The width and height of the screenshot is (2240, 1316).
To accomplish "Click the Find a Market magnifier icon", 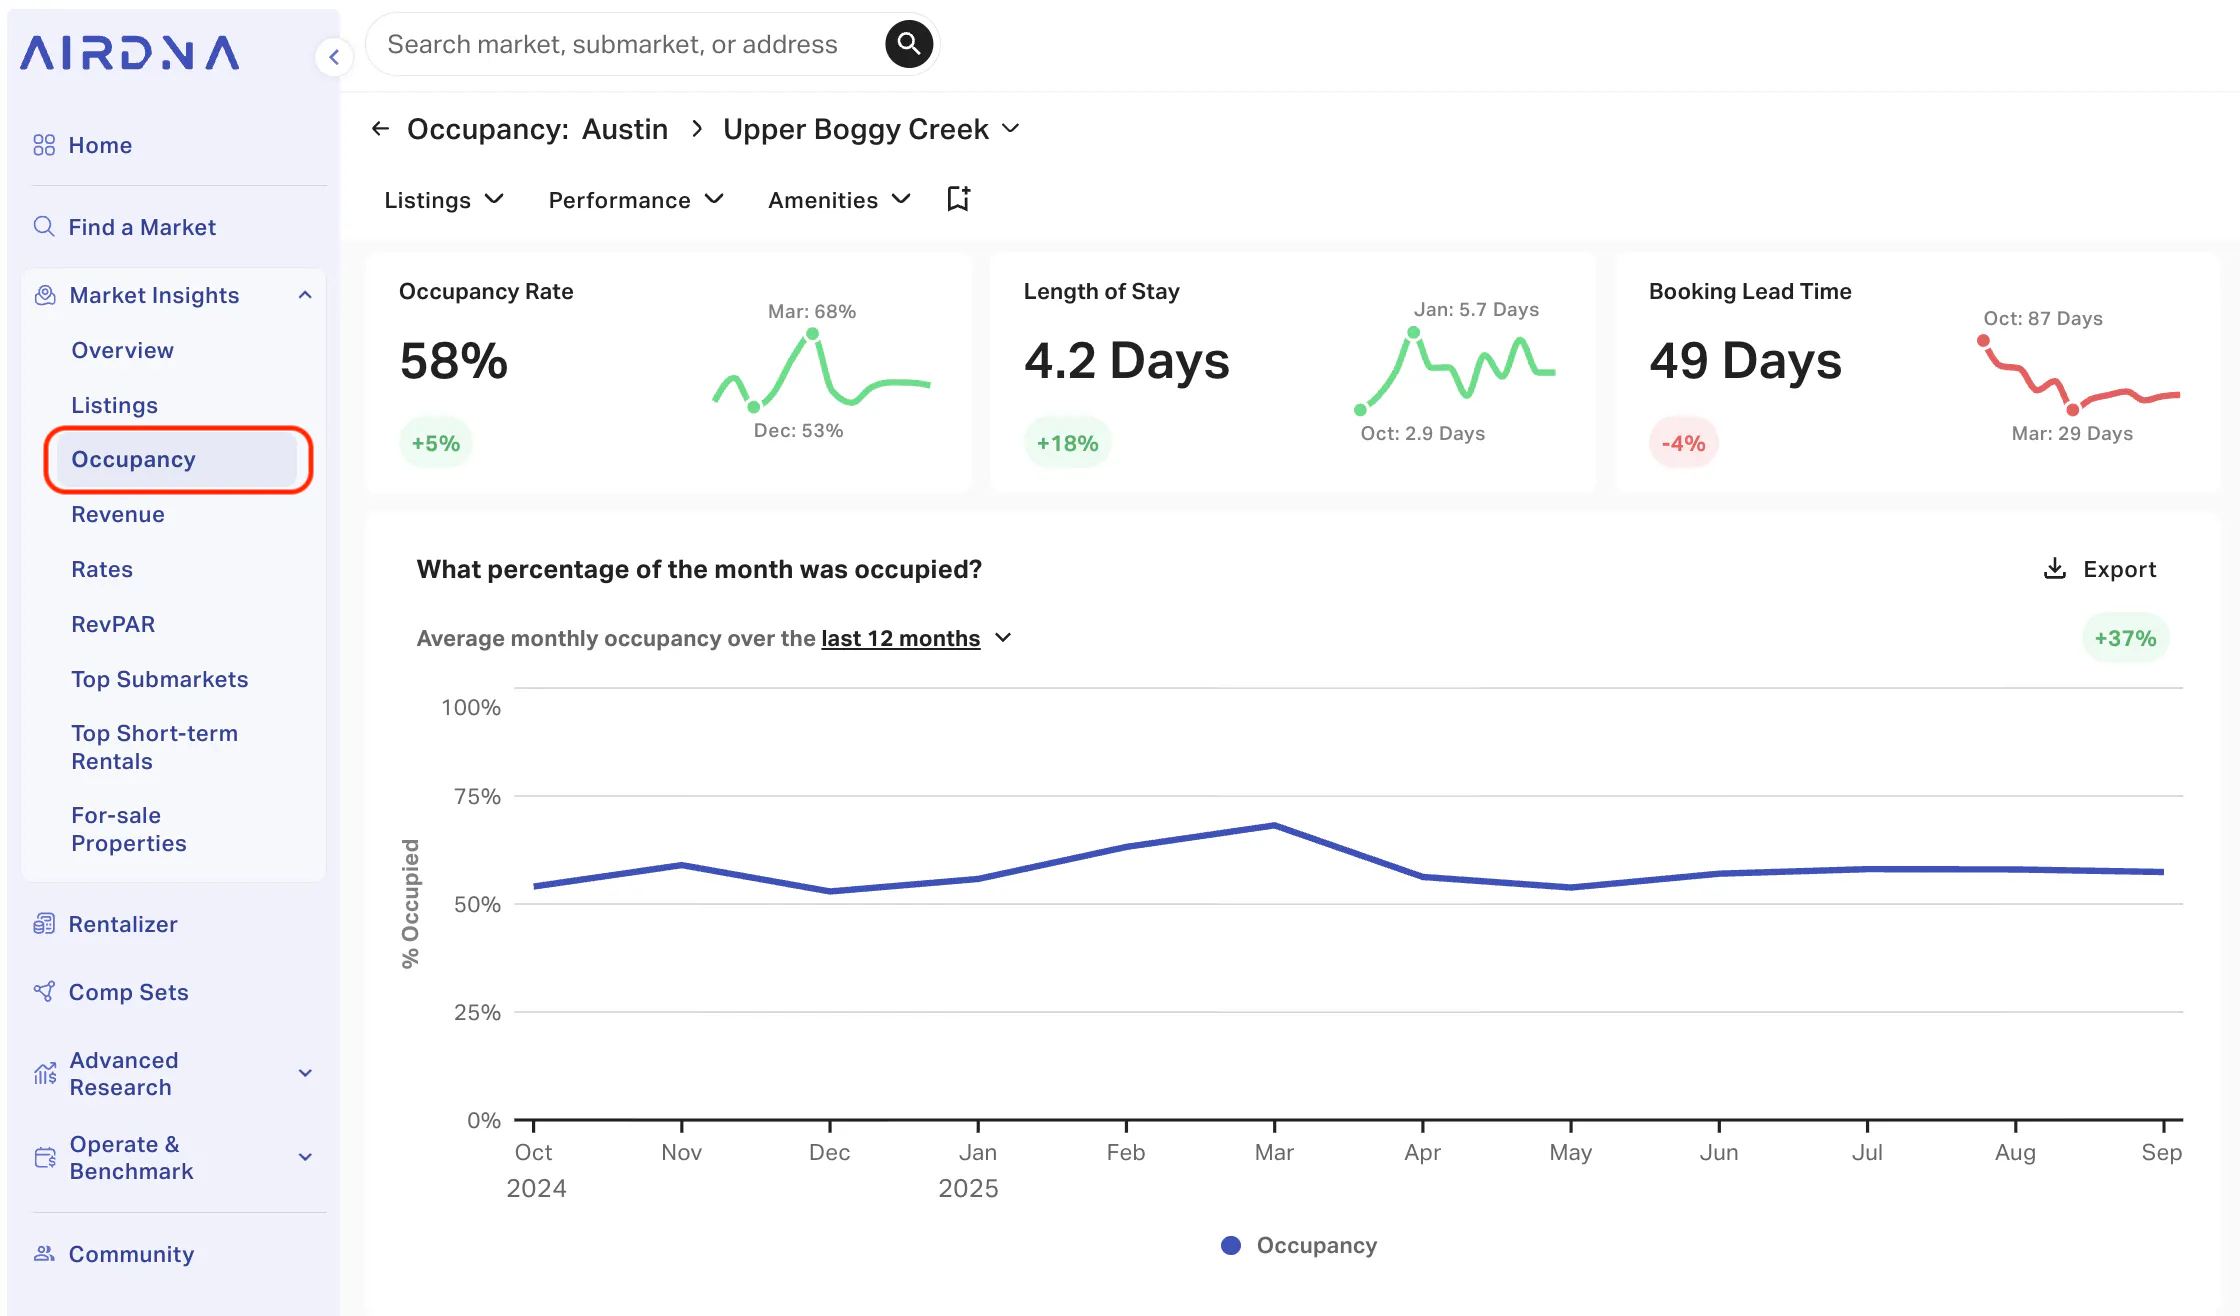I will pos(44,226).
